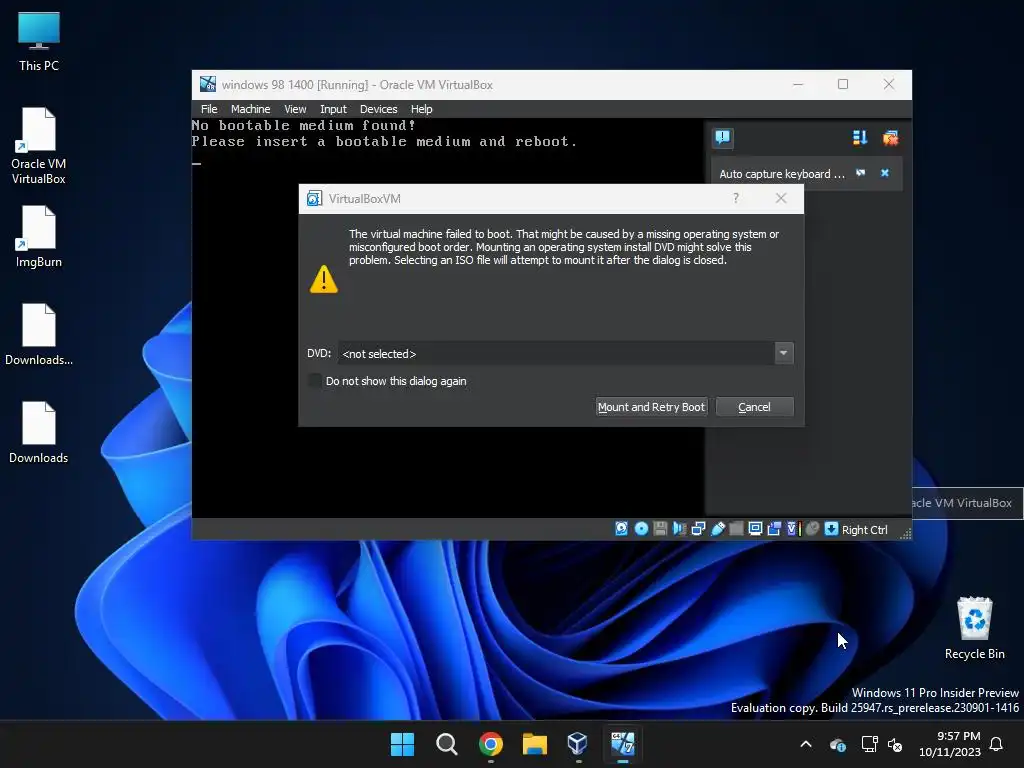1024x768 pixels.
Task: Click the notification ordering icon
Action: pos(859,137)
